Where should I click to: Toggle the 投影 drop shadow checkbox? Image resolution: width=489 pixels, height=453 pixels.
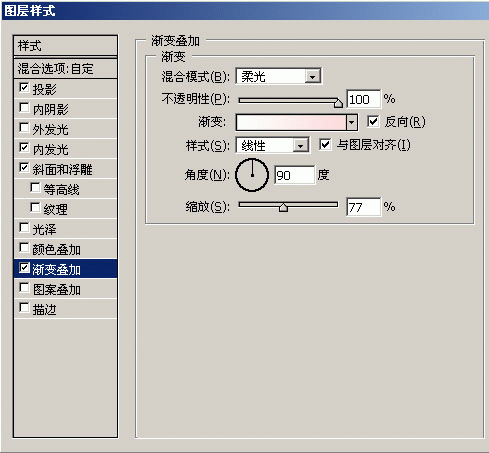coord(24,88)
